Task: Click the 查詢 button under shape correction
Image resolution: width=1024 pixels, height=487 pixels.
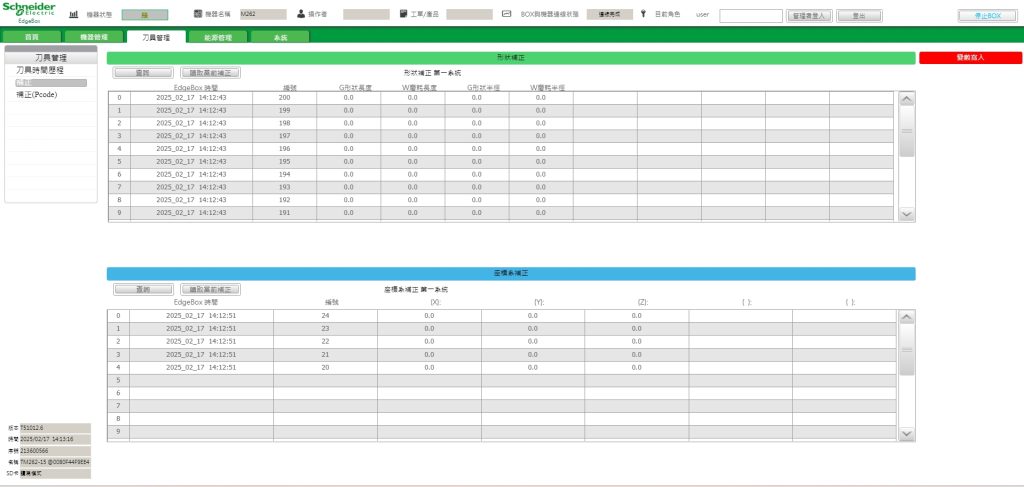Action: [143, 73]
